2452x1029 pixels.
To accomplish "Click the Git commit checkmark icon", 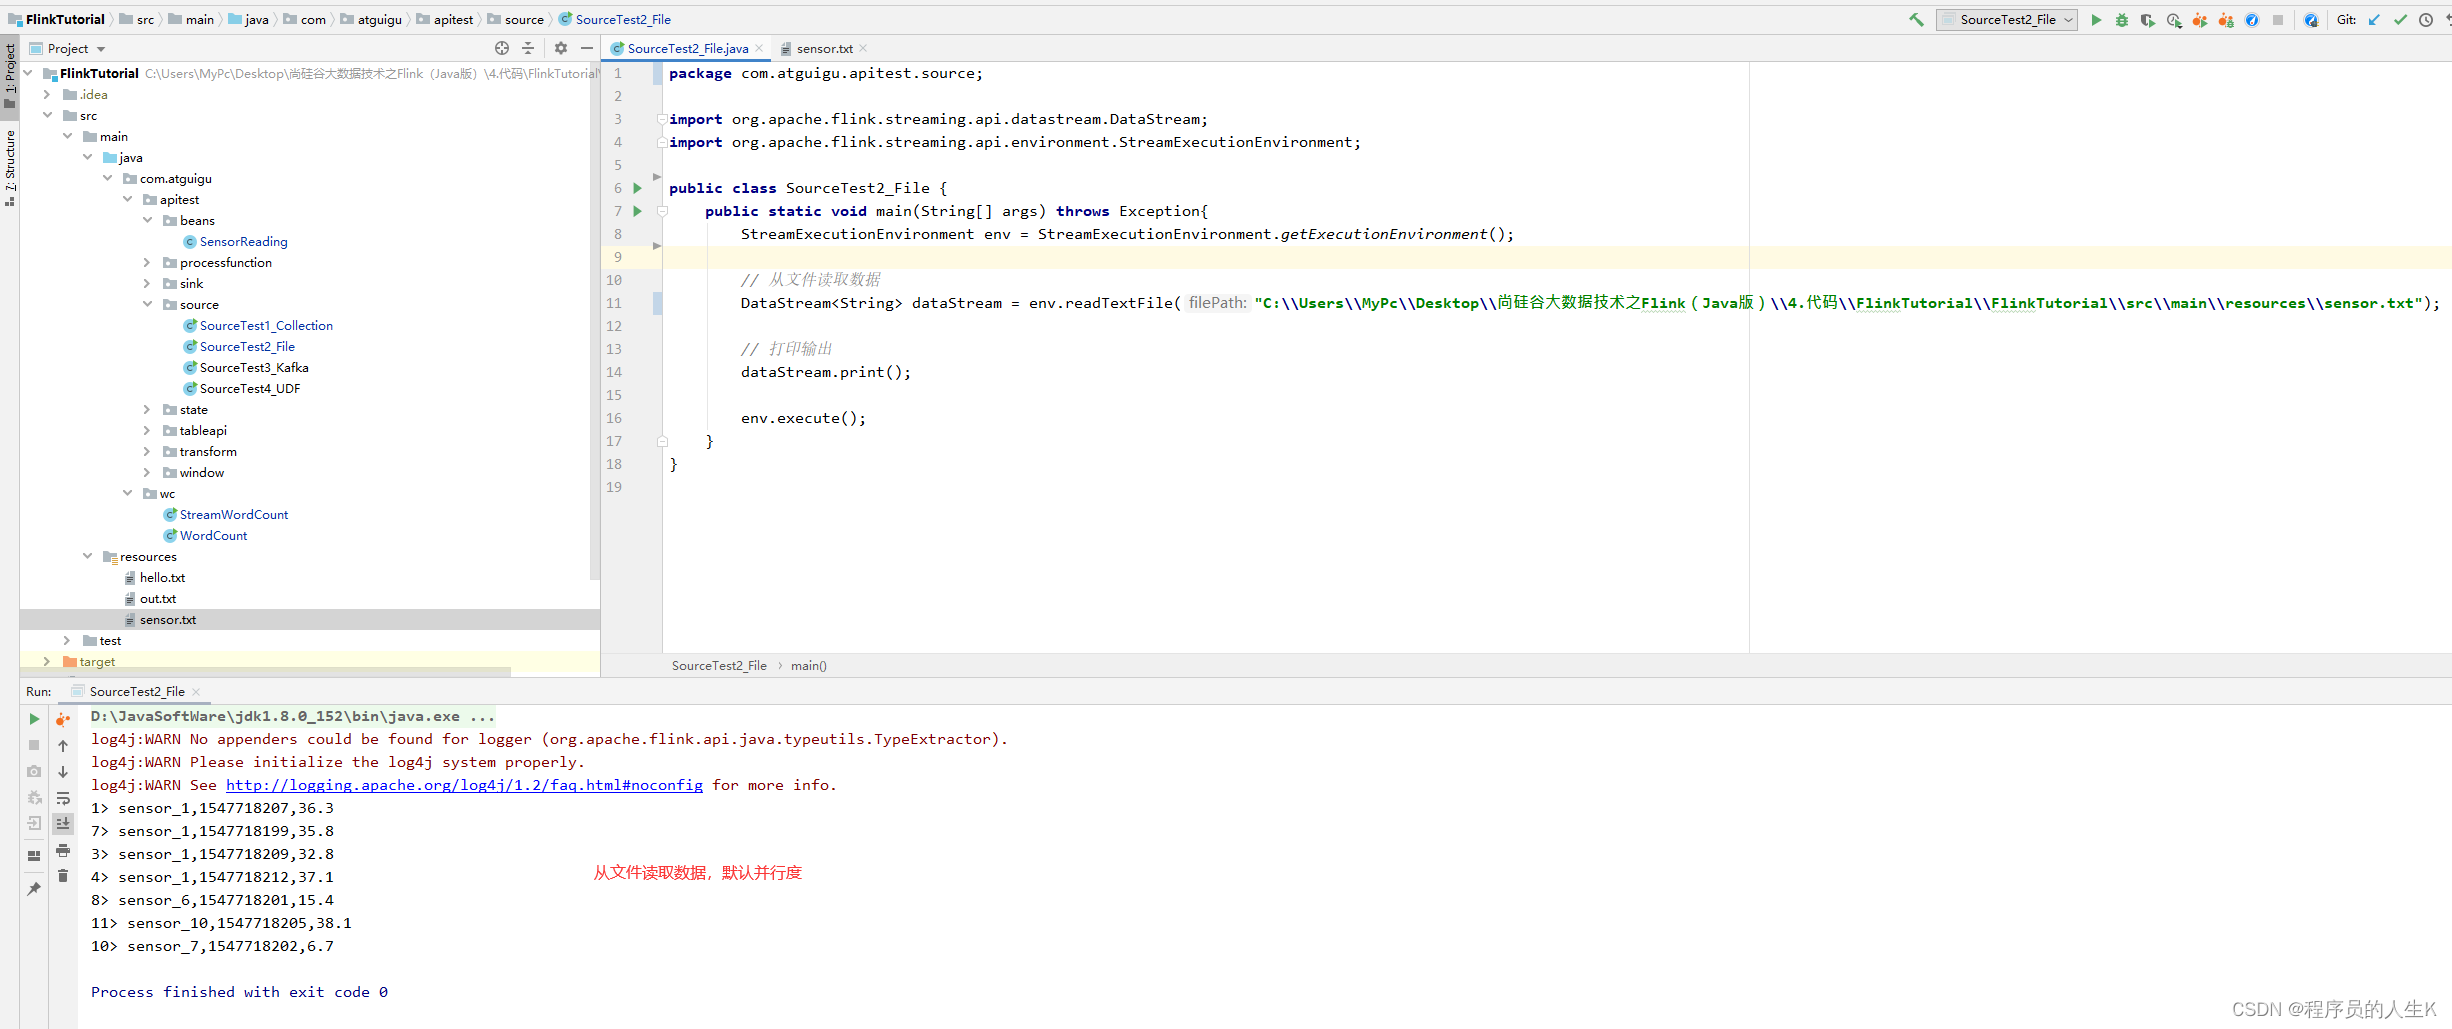I will [2400, 20].
